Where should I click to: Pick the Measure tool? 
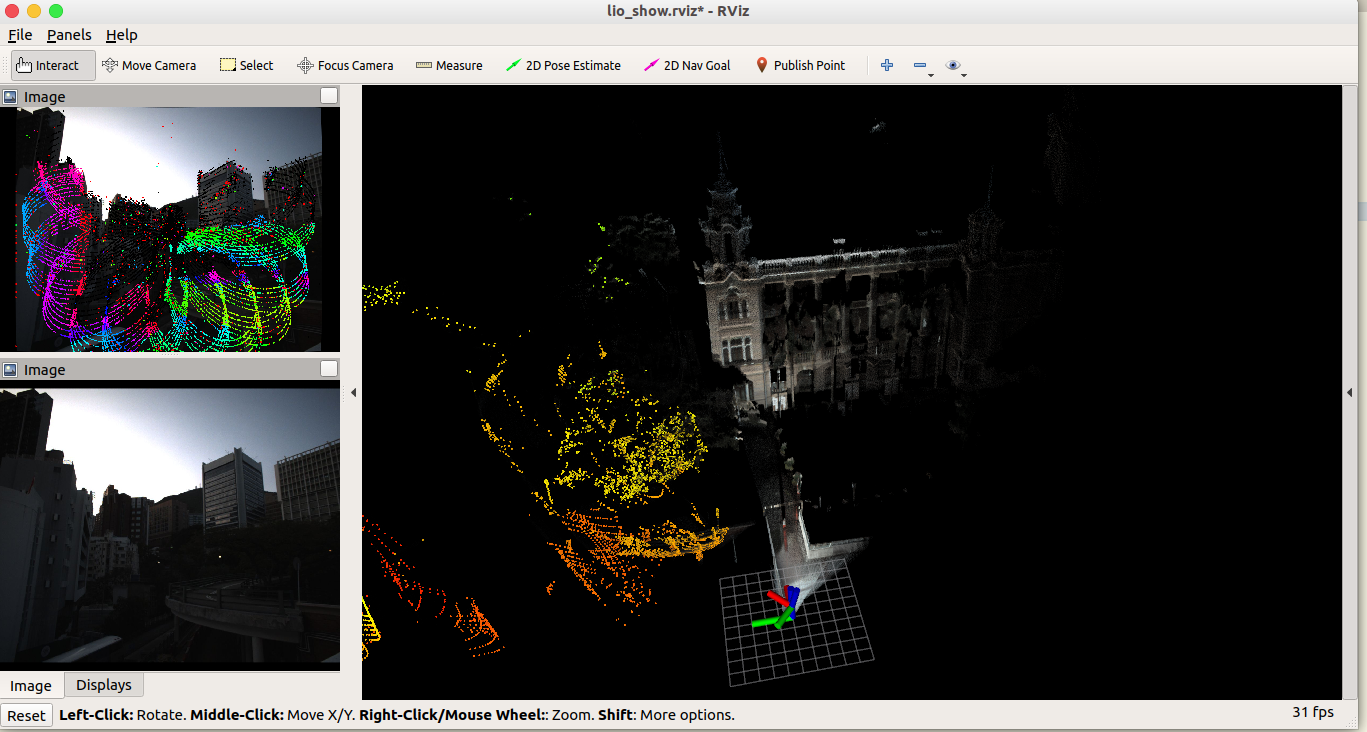point(449,66)
